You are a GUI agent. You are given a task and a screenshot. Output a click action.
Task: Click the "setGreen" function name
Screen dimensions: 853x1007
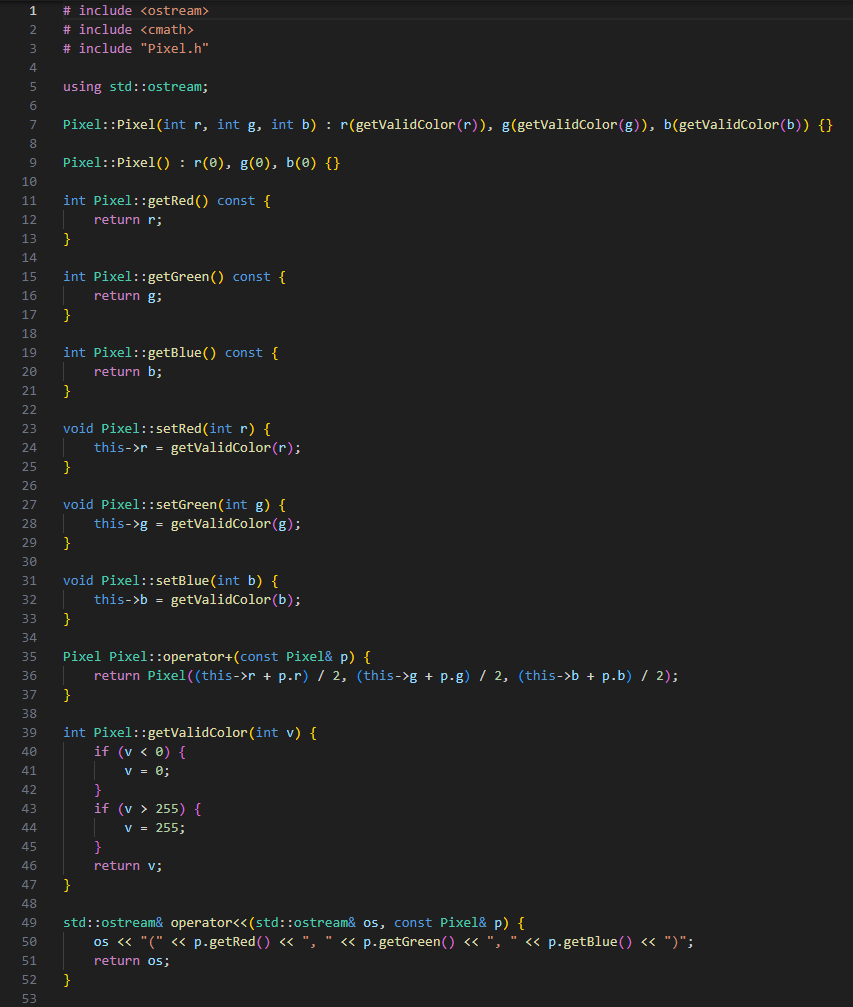click(x=186, y=505)
